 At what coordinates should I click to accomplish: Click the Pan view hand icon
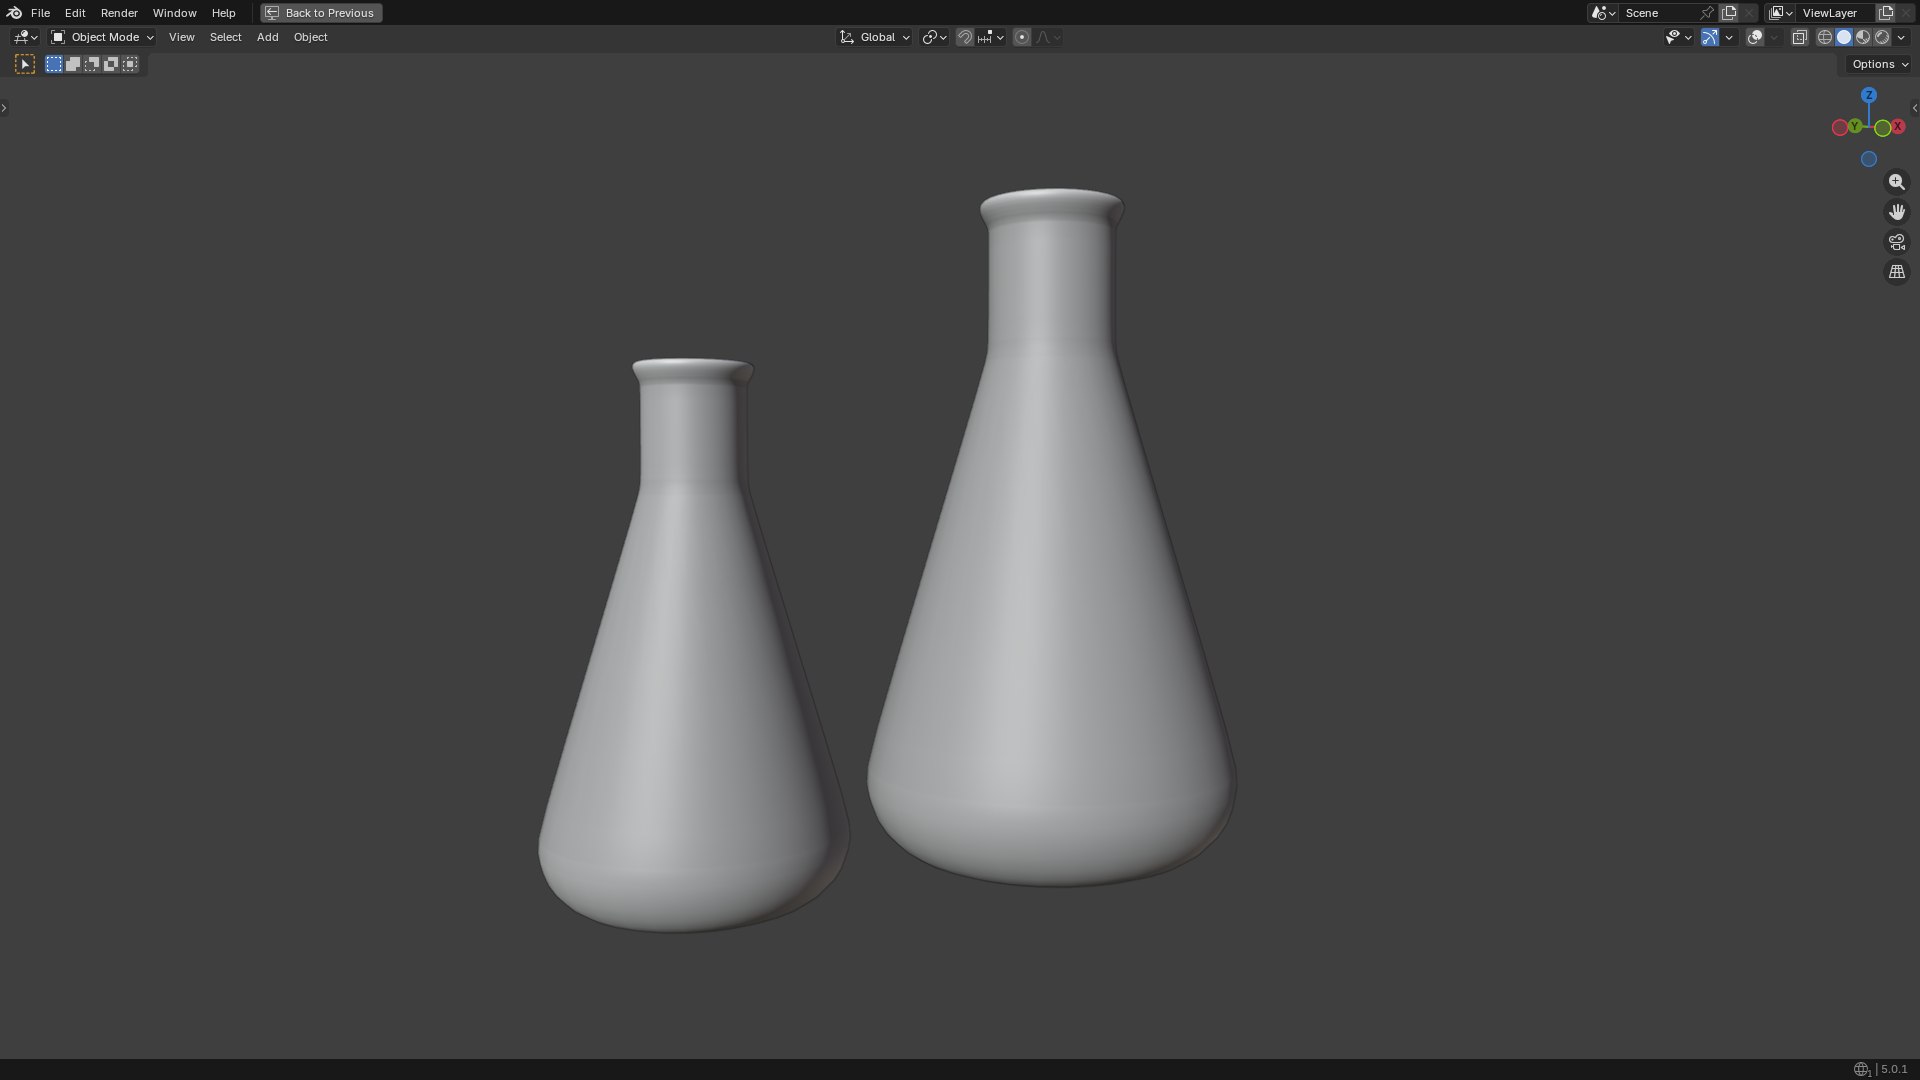pos(1897,212)
